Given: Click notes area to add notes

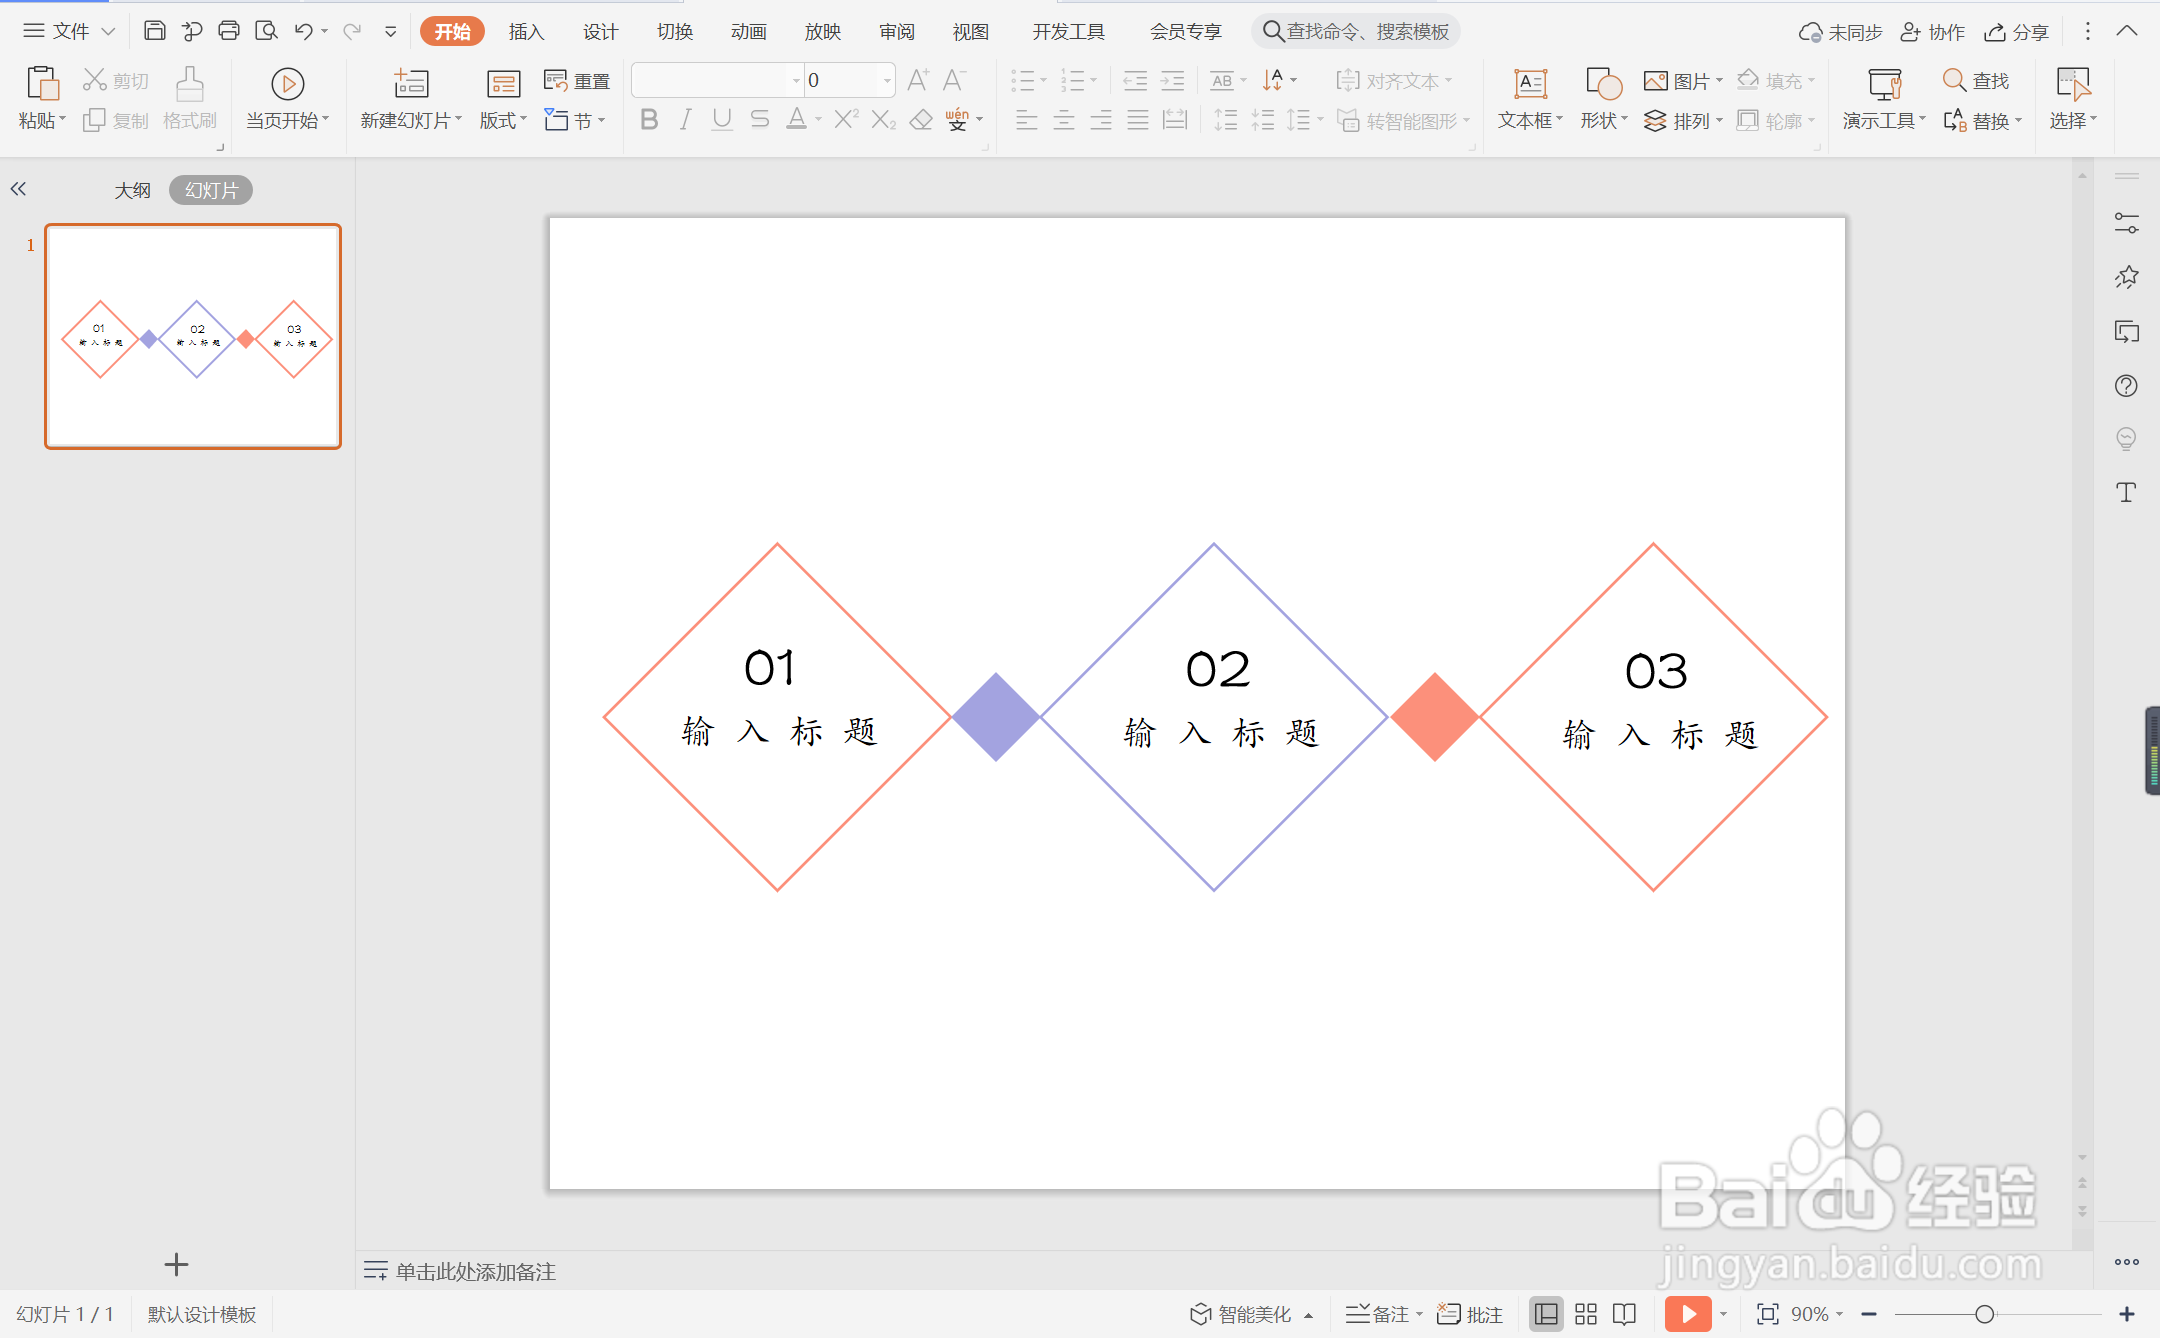Looking at the screenshot, I should pyautogui.click(x=475, y=1271).
